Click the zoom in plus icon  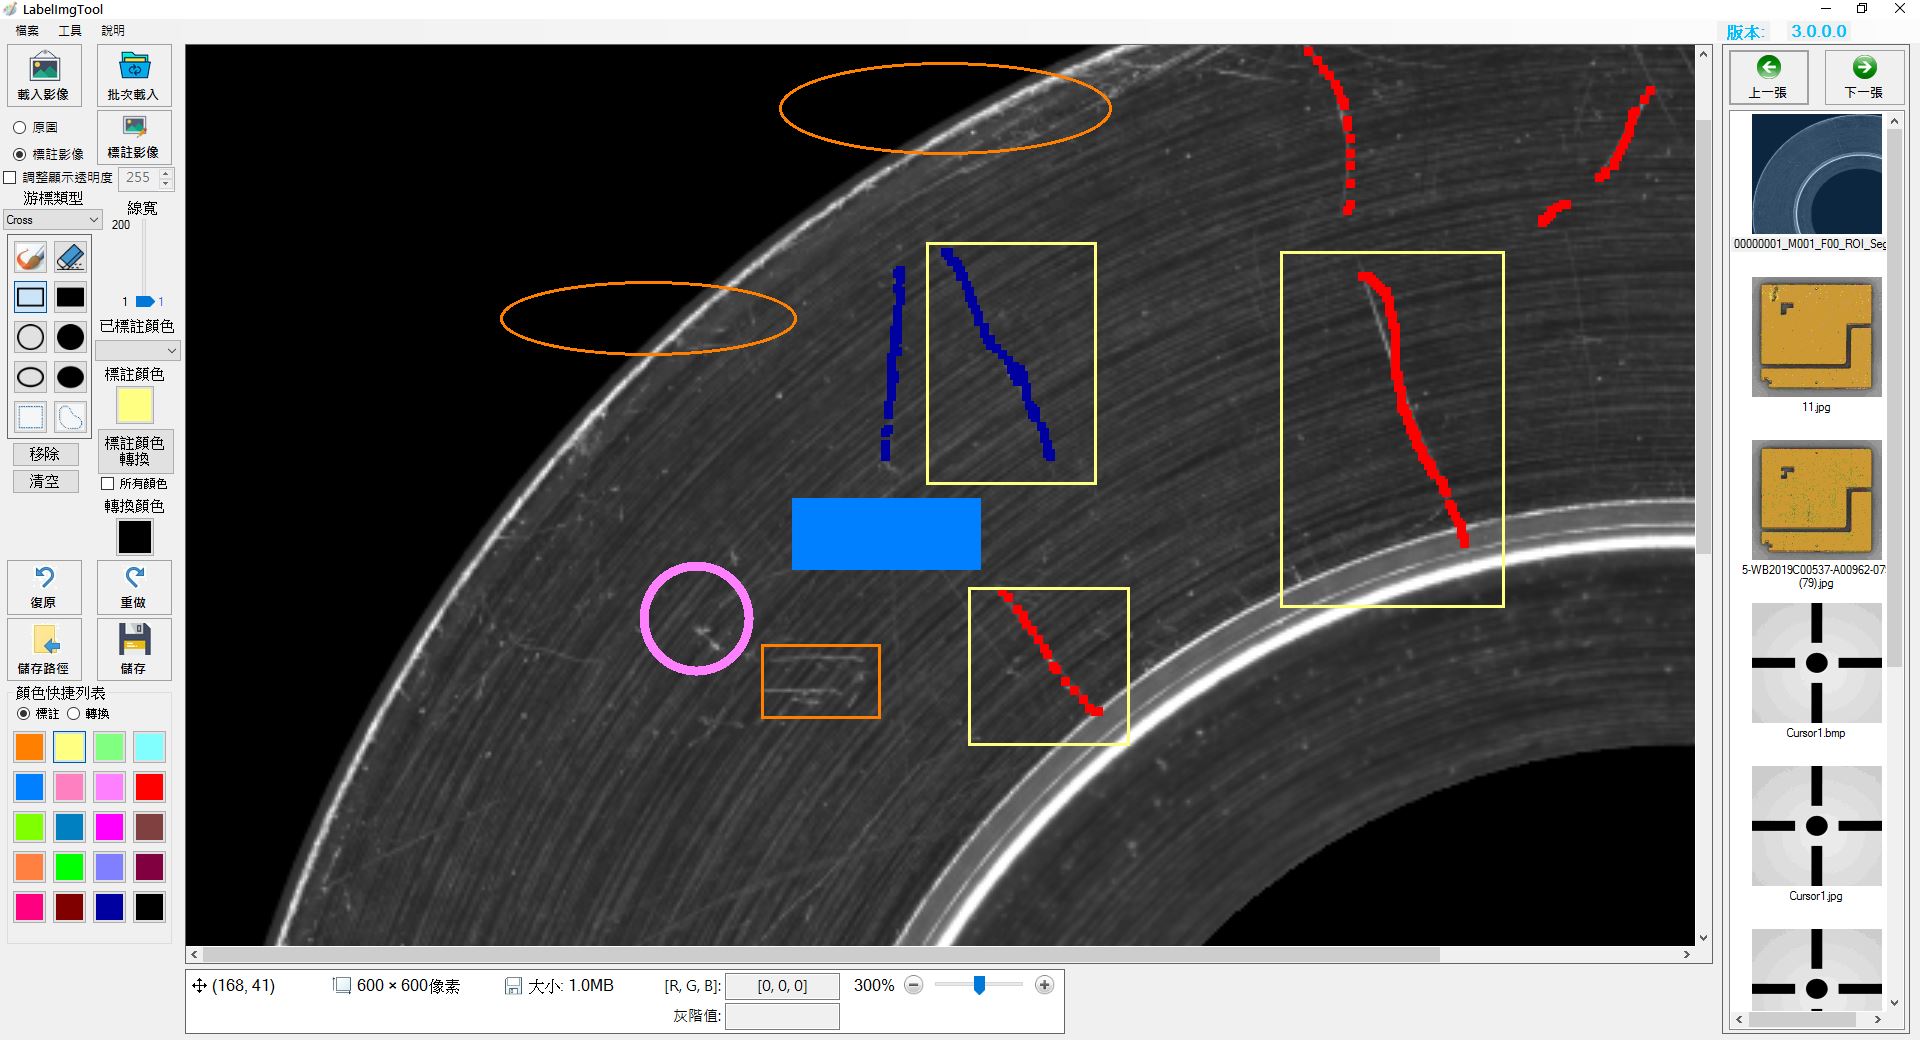pyautogui.click(x=1044, y=985)
